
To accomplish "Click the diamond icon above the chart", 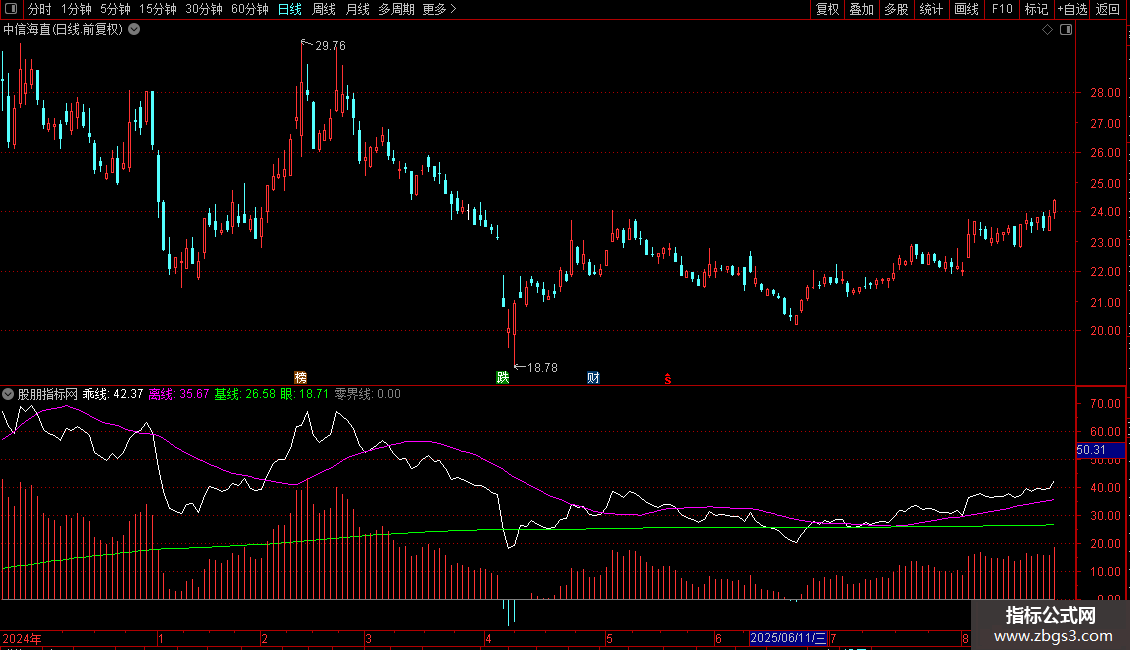I will pos(1048,30).
